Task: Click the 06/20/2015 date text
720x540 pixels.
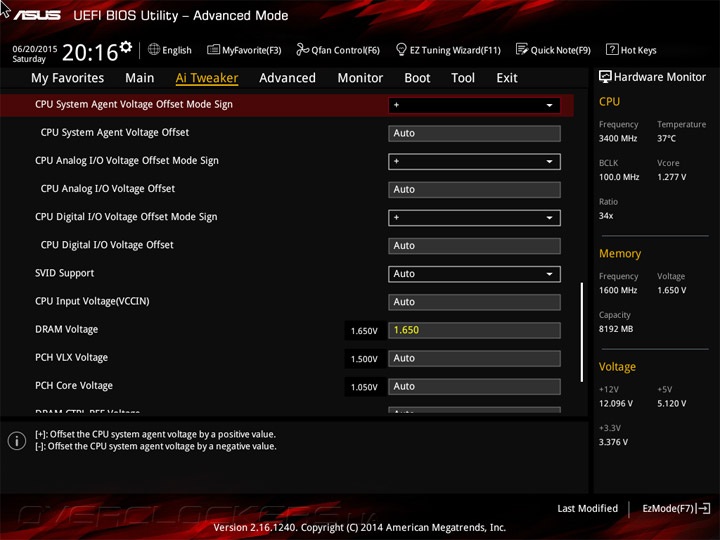Action: [x=34, y=49]
